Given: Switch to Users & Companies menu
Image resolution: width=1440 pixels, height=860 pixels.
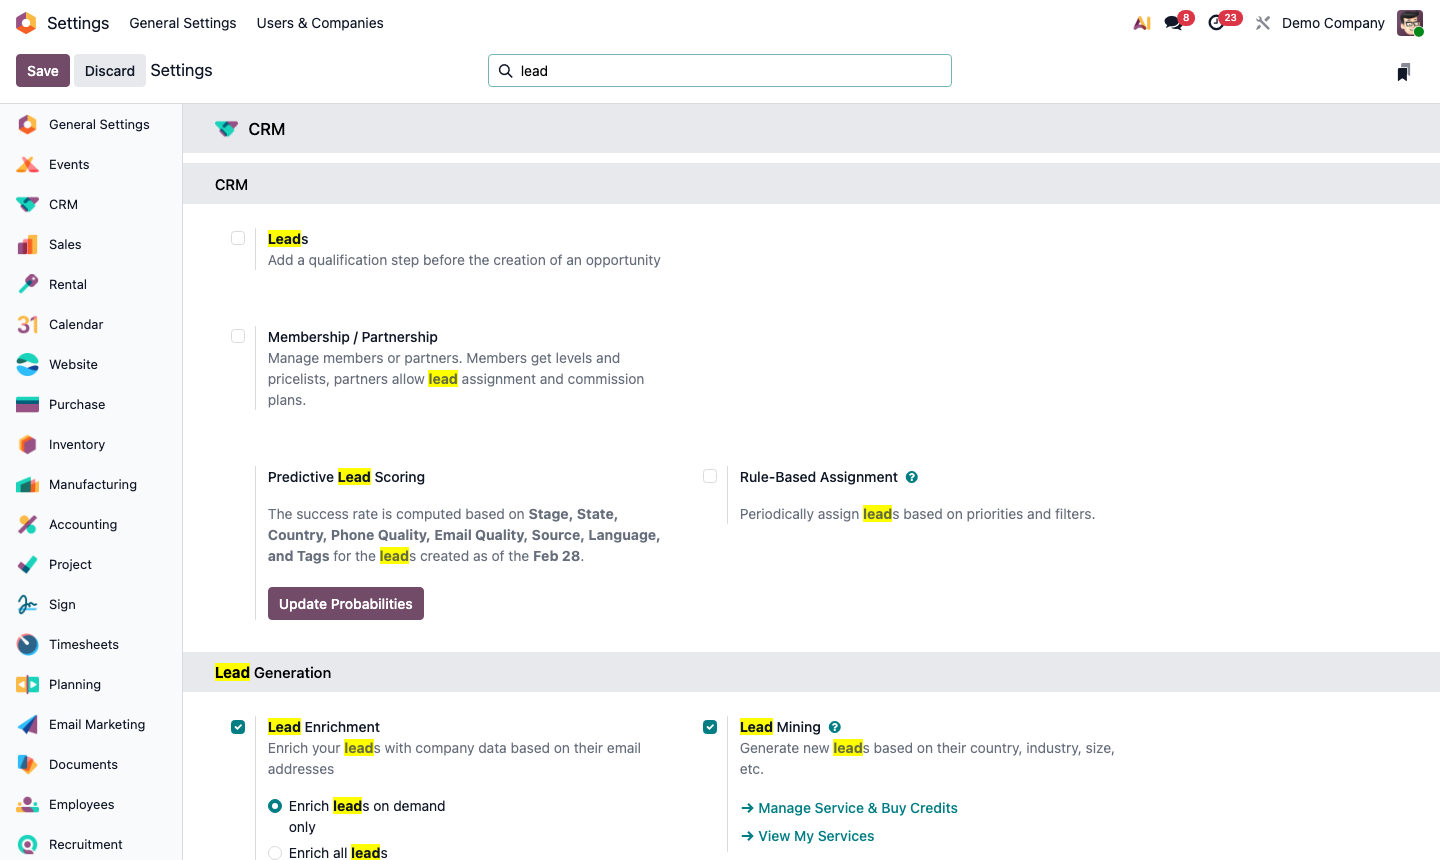Looking at the screenshot, I should (320, 22).
